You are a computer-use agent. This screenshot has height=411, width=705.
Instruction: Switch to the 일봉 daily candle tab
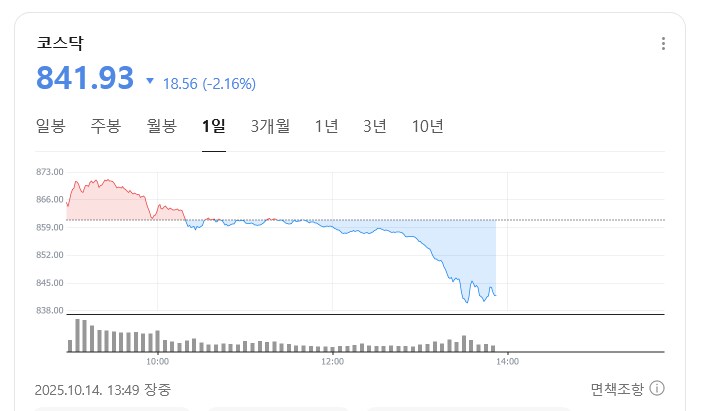pos(50,126)
